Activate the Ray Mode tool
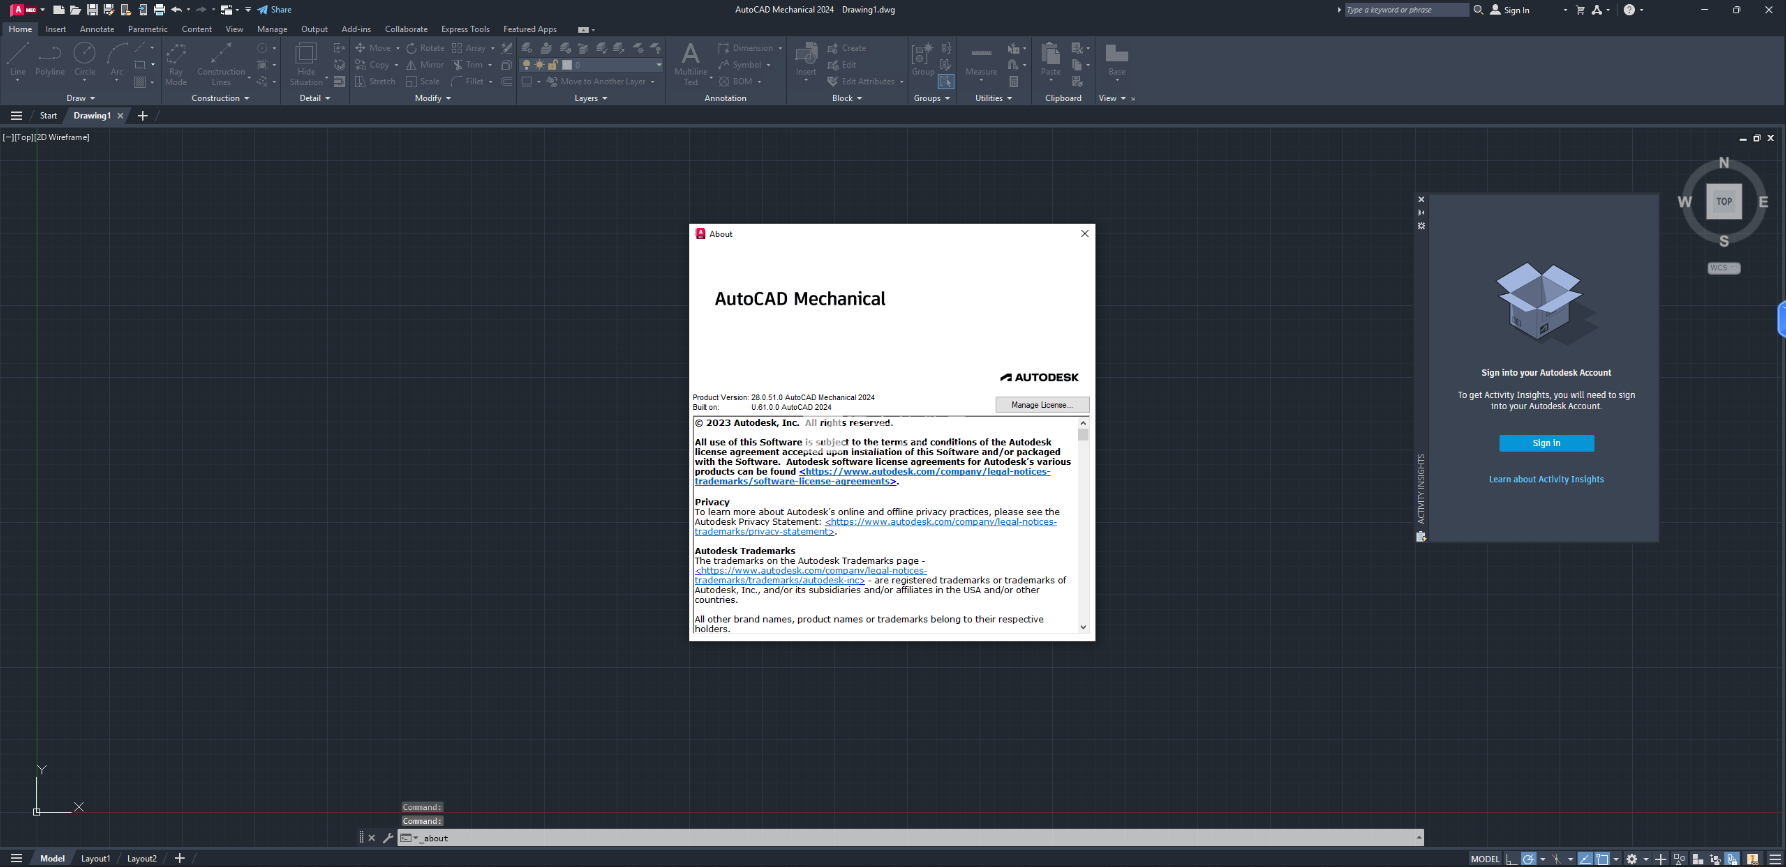1786x867 pixels. tap(176, 64)
